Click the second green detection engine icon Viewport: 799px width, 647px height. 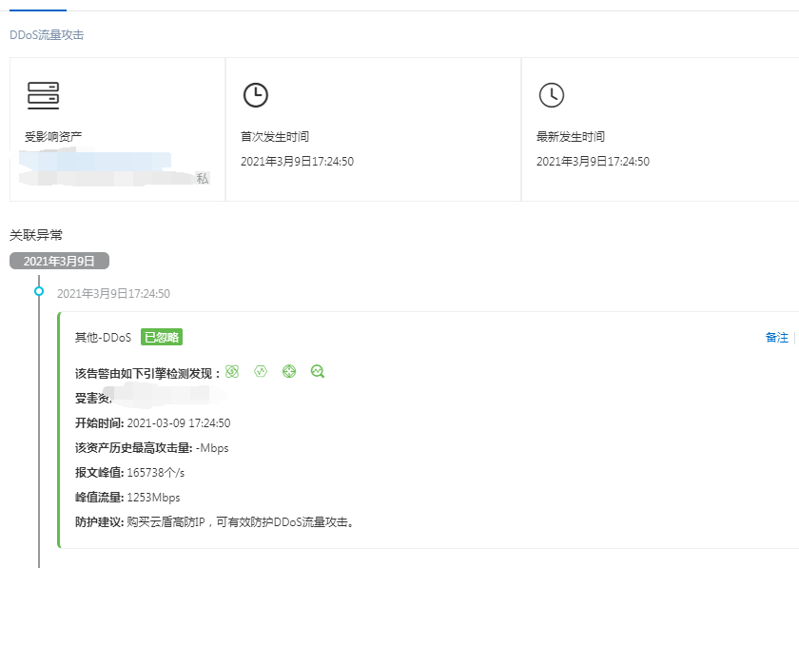[261, 372]
